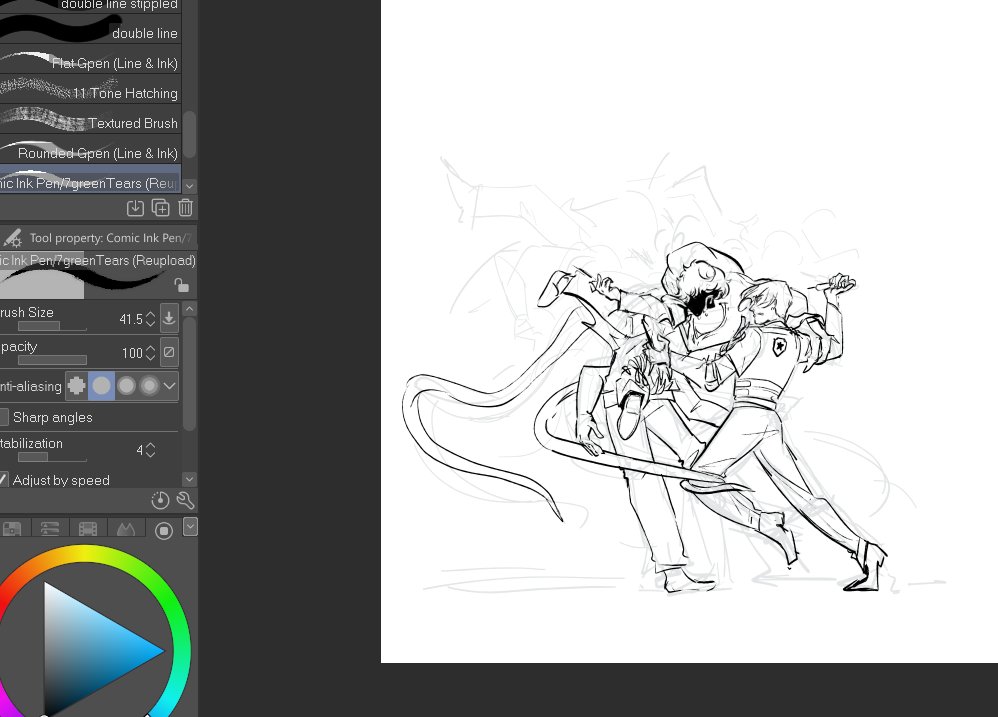Toggle the brush lock icon in Tool property
998x717 pixels.
181,285
